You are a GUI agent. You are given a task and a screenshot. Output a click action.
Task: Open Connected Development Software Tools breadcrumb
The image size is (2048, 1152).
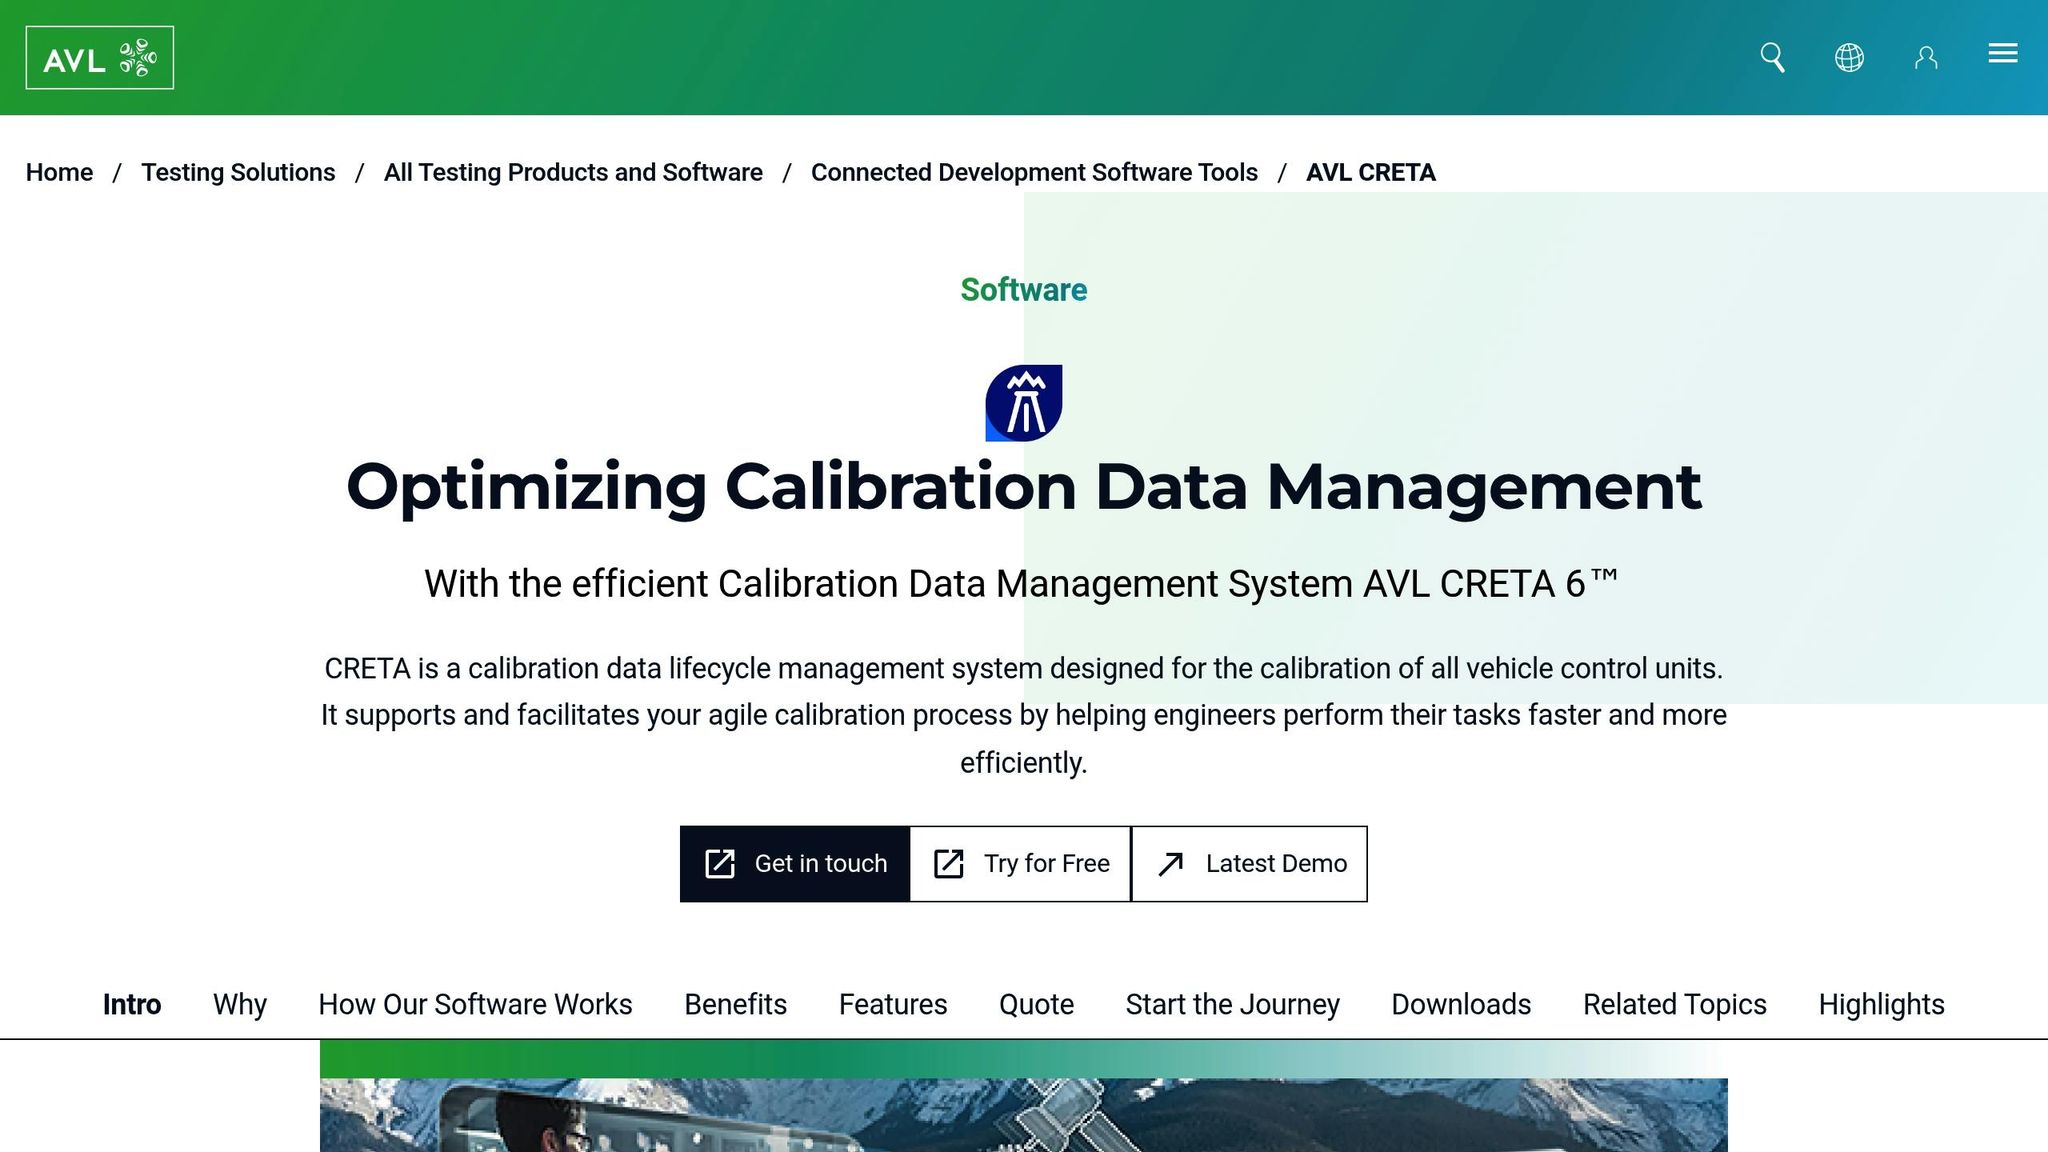click(x=1034, y=173)
